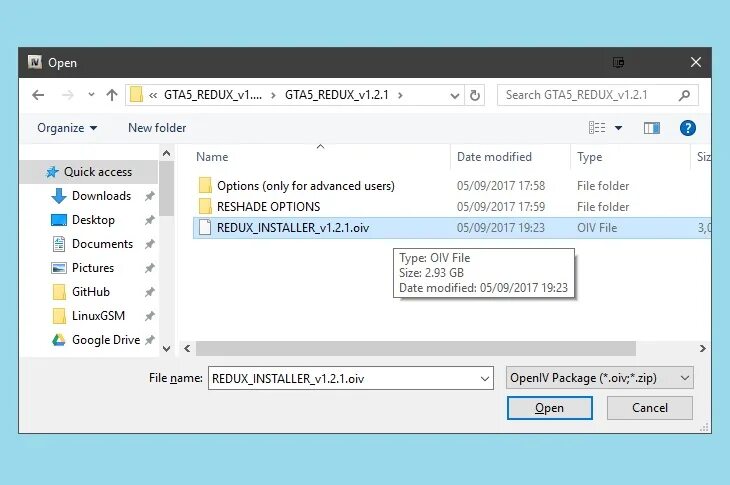This screenshot has width=730, height=485.
Task: Click the RESHADE OPTIONS folder icon
Action: click(x=205, y=207)
